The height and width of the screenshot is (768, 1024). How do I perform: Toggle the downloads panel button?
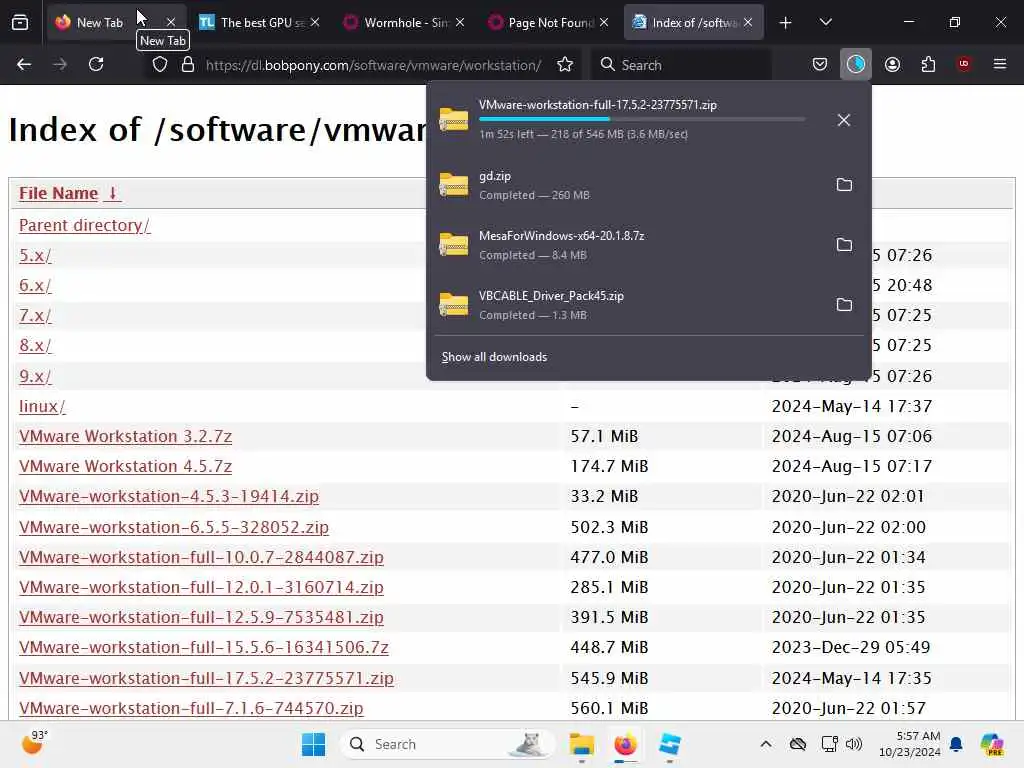point(856,64)
